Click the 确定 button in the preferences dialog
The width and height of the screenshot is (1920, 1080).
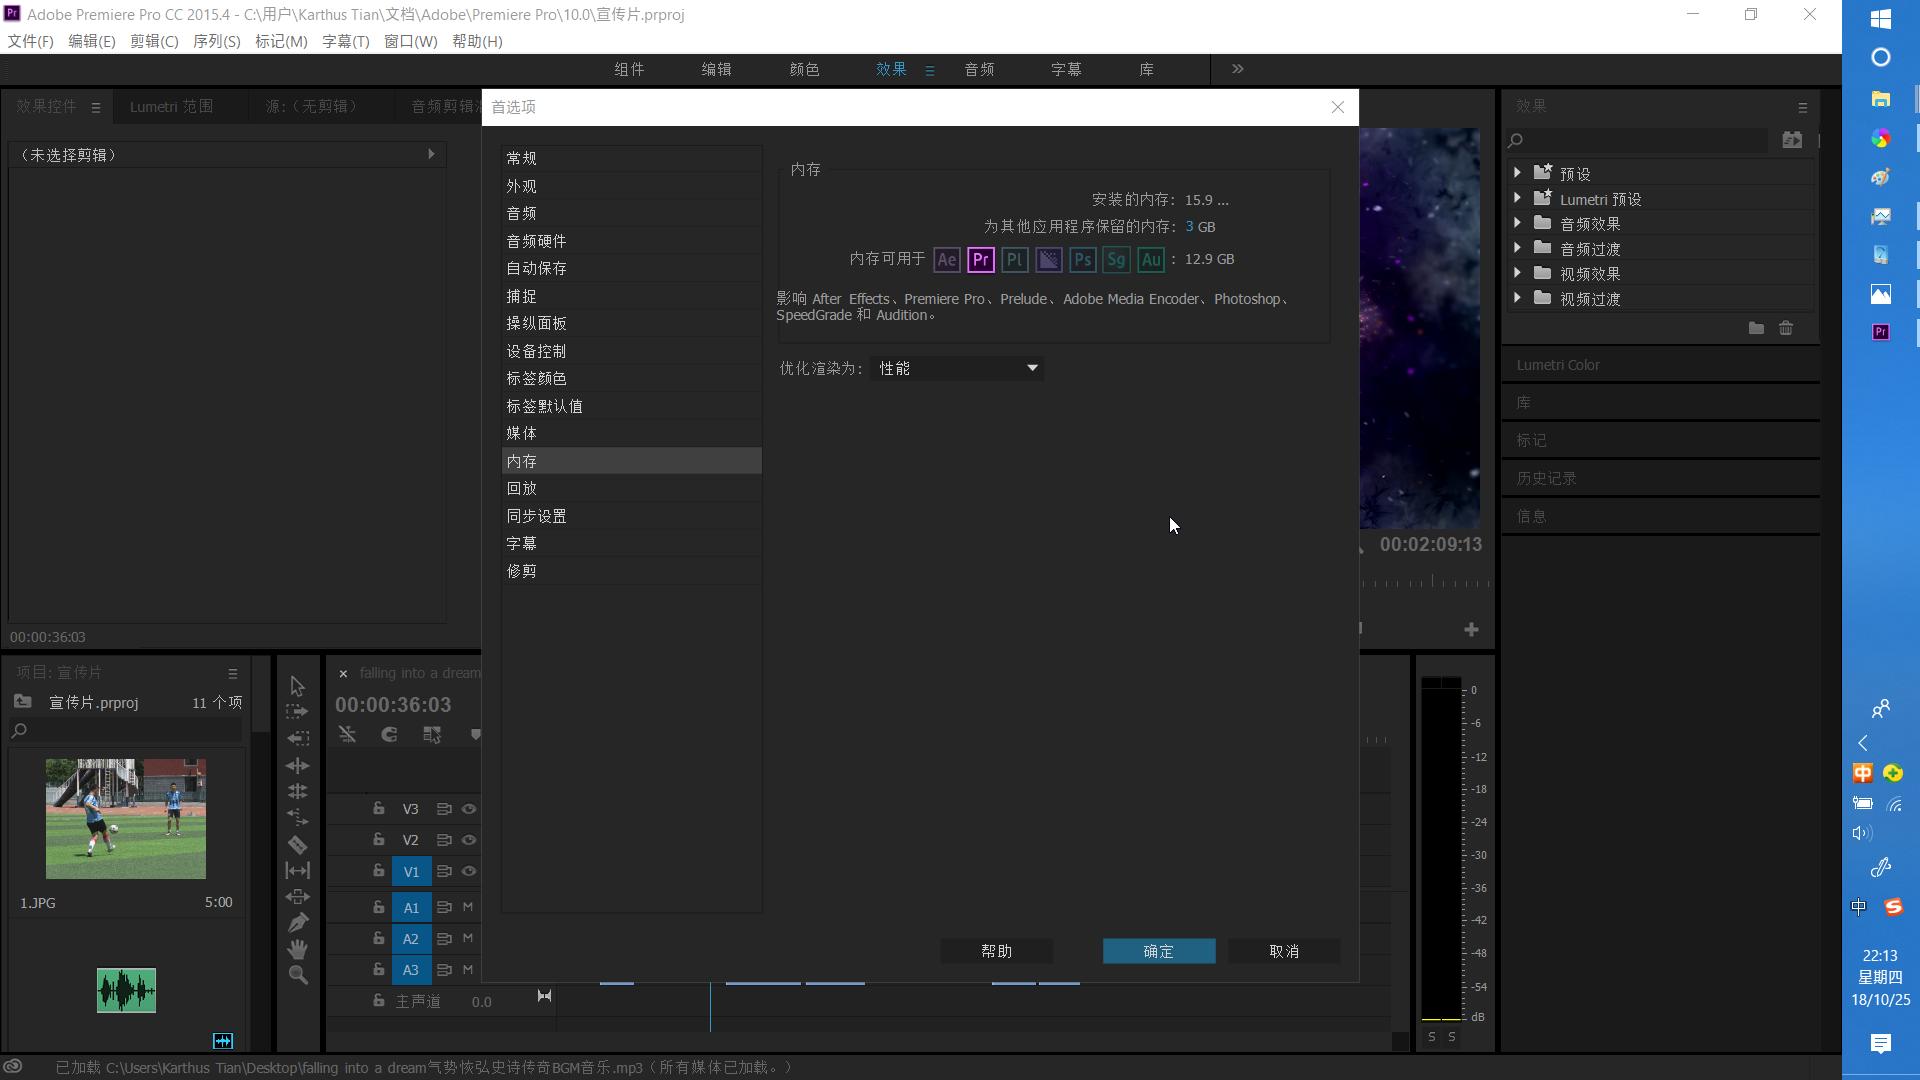1158,951
